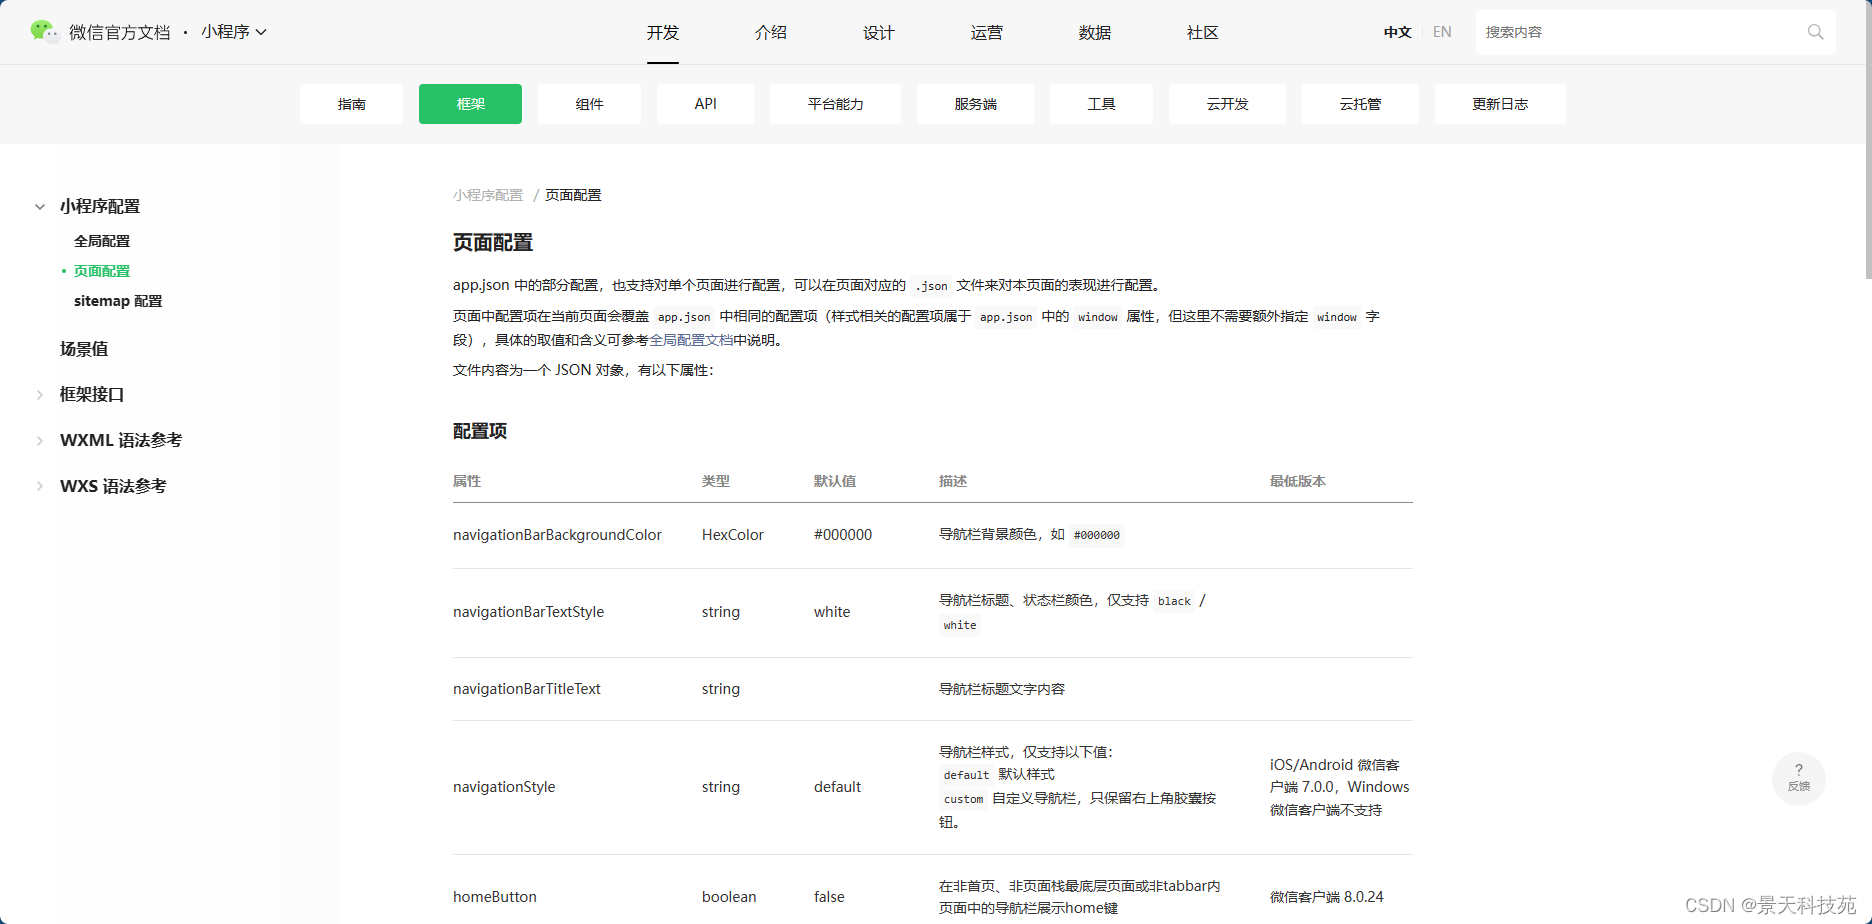The width and height of the screenshot is (1872, 924).
Task: Open the 云开发 tab
Action: (1227, 103)
